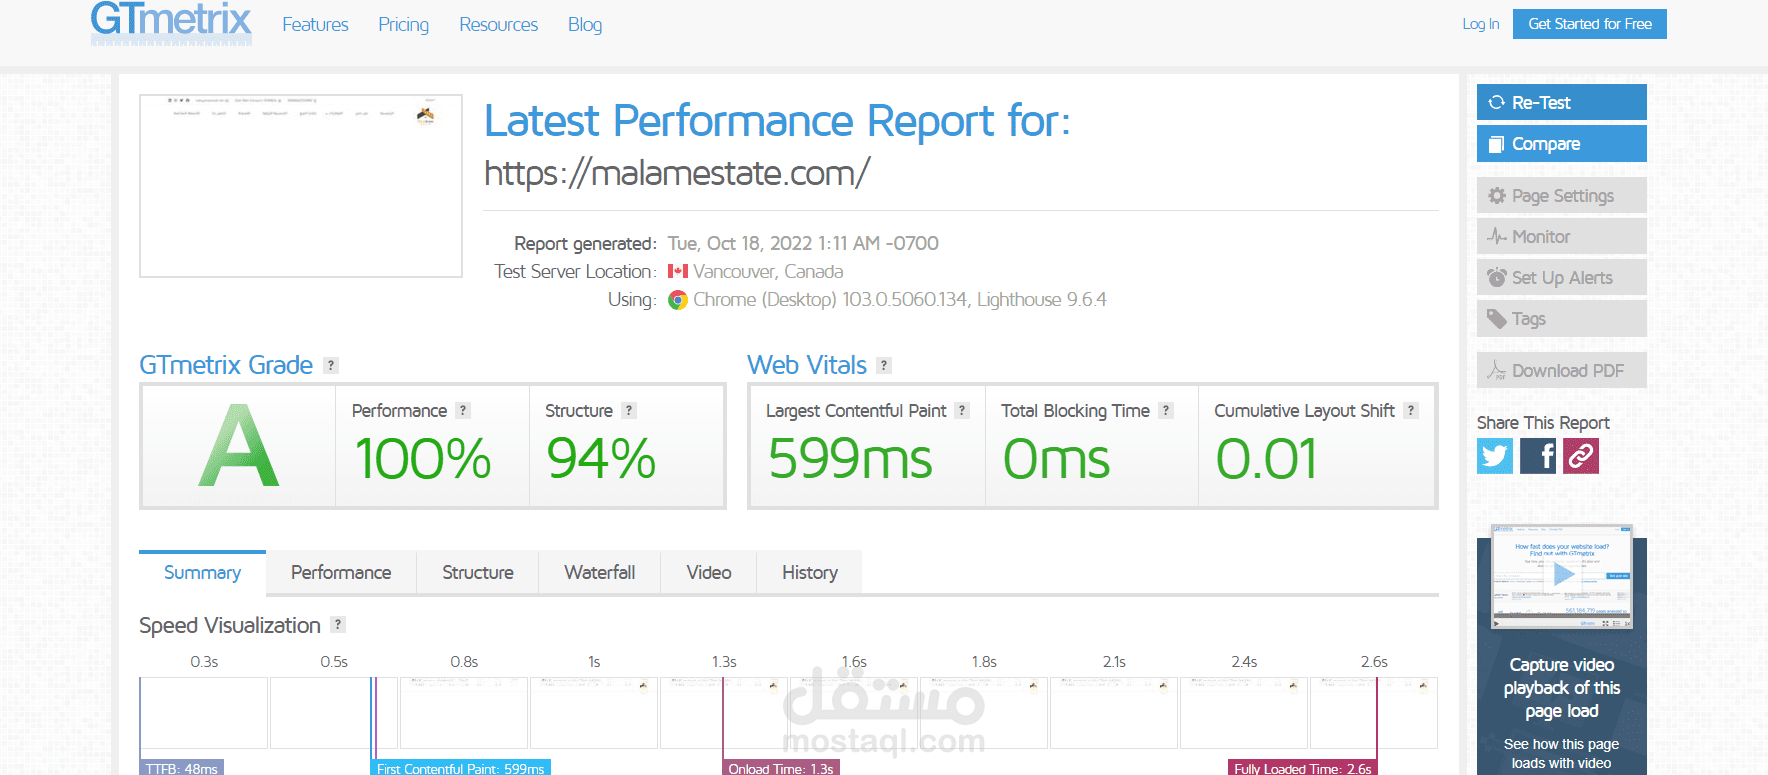
Task: Open the Resources menu
Action: [499, 25]
